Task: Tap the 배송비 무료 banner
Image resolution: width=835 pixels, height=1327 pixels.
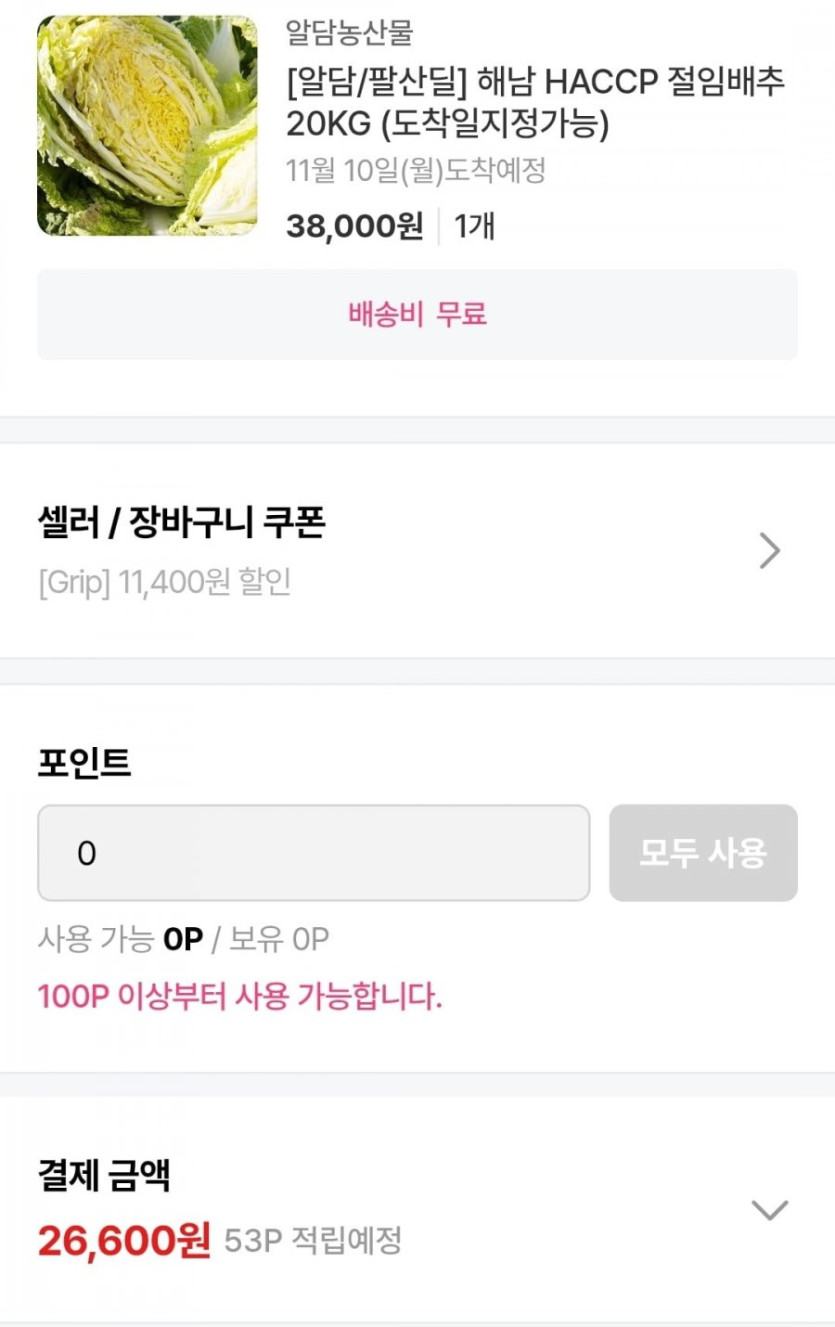Action: (417, 314)
